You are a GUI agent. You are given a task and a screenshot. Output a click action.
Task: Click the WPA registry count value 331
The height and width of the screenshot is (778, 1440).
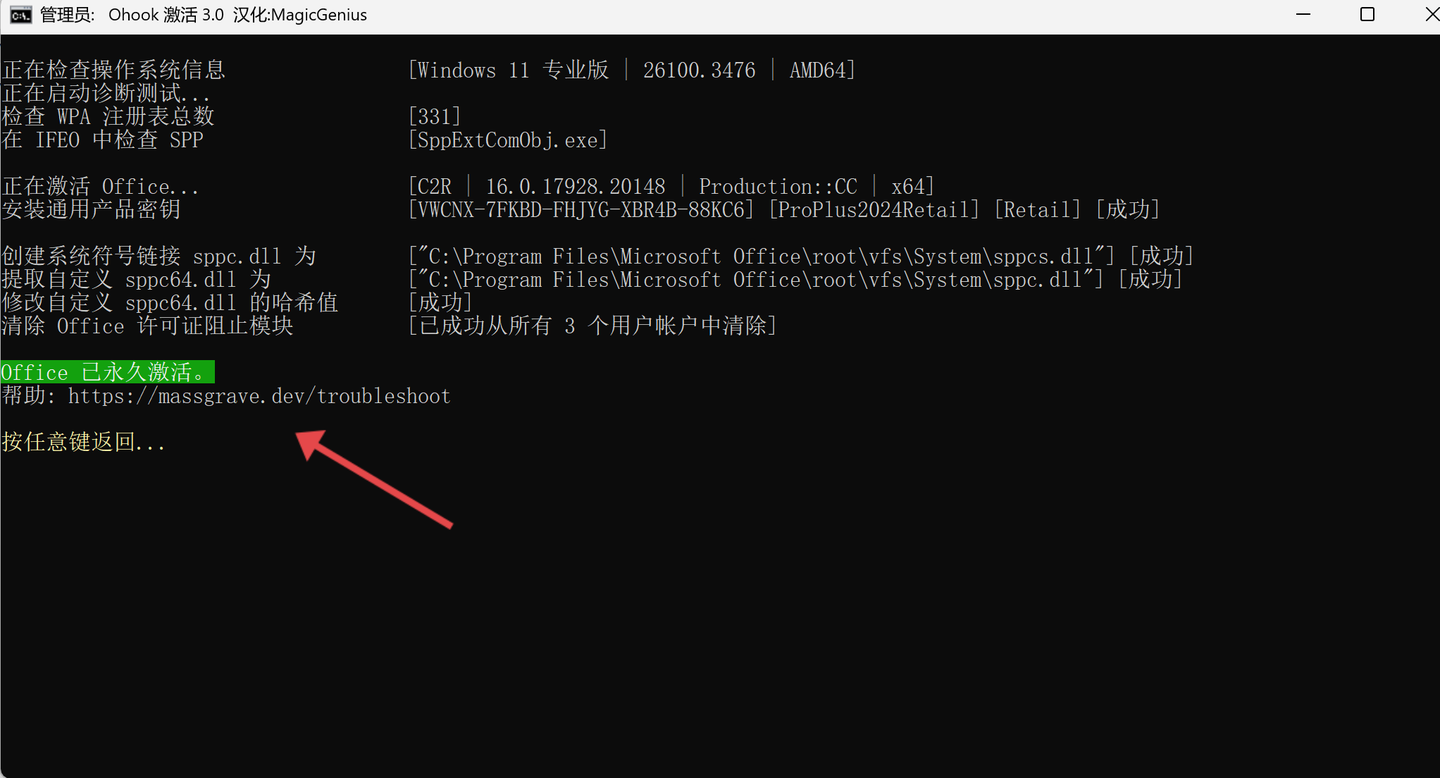pyautogui.click(x=435, y=117)
